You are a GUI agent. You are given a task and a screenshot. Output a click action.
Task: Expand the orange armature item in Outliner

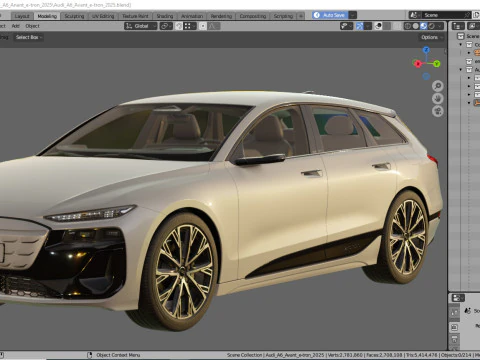[x=469, y=103]
